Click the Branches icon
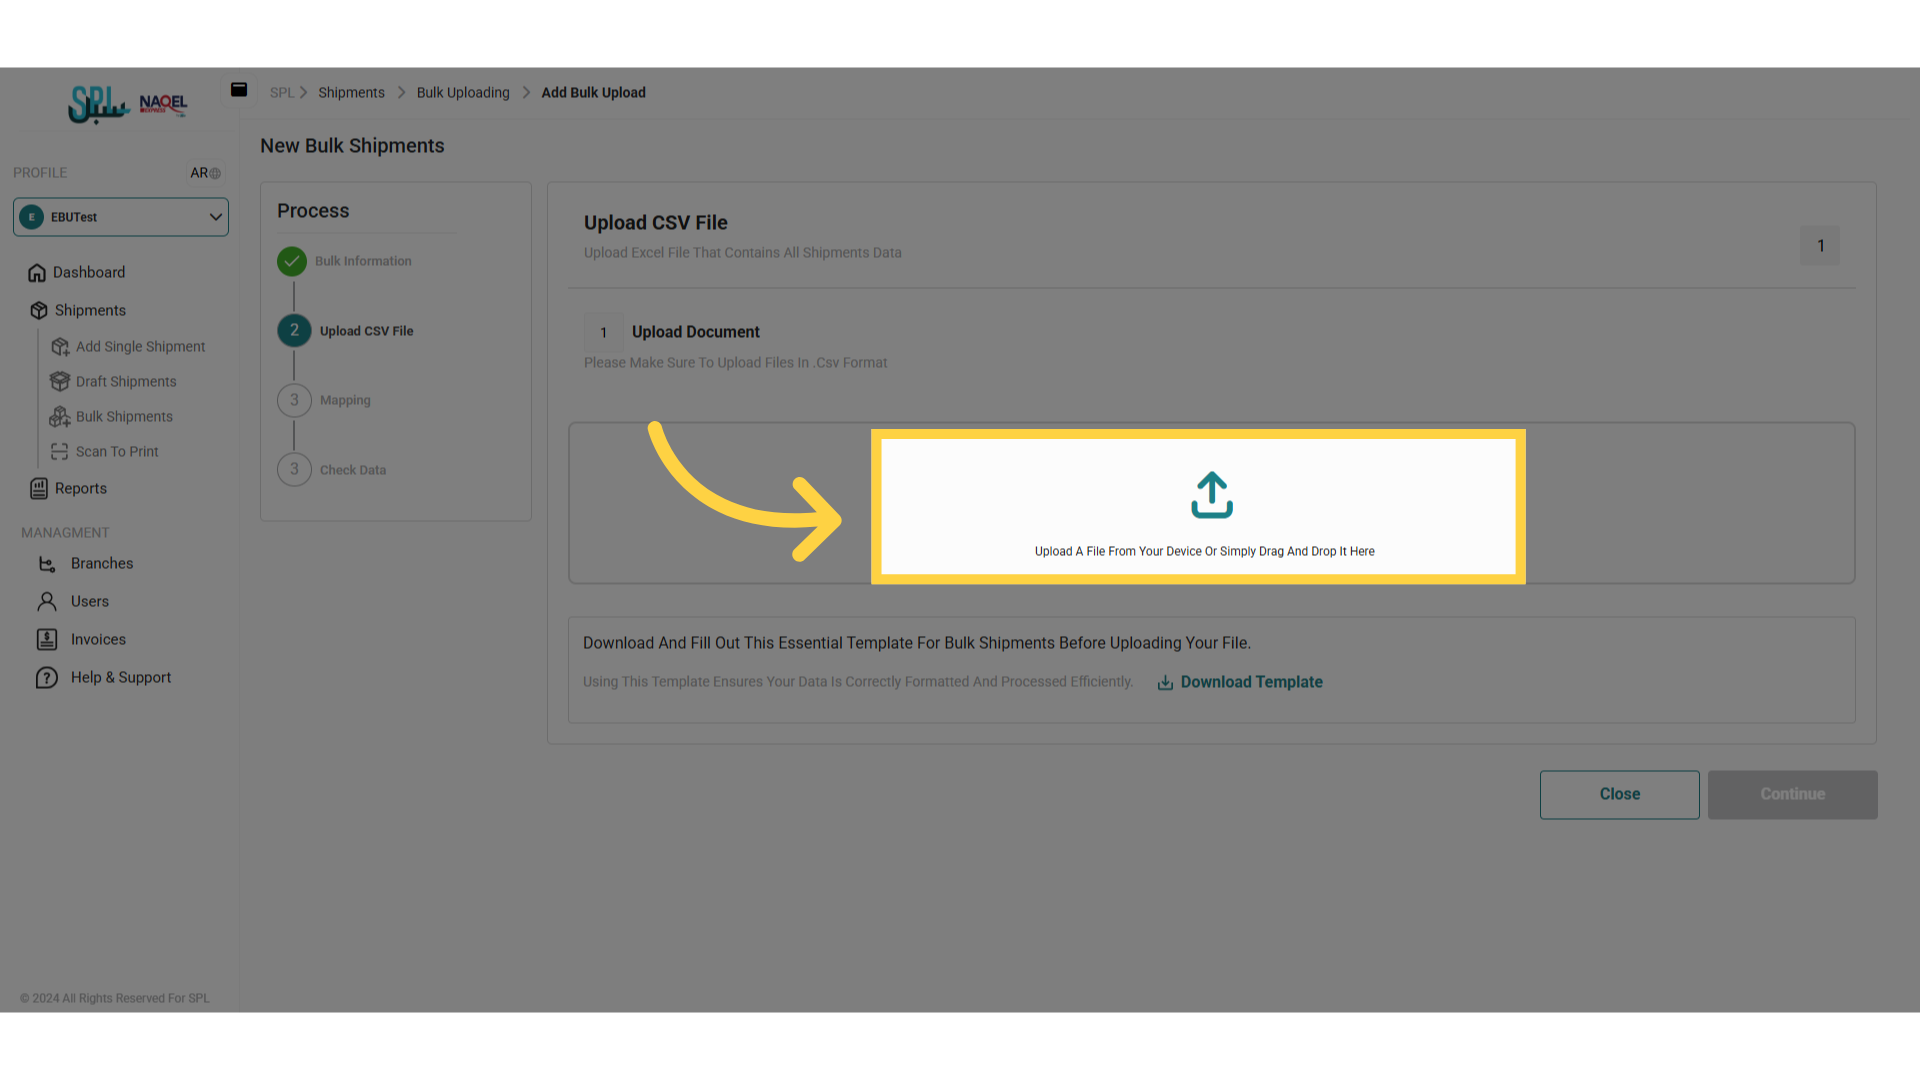 pos(47,564)
